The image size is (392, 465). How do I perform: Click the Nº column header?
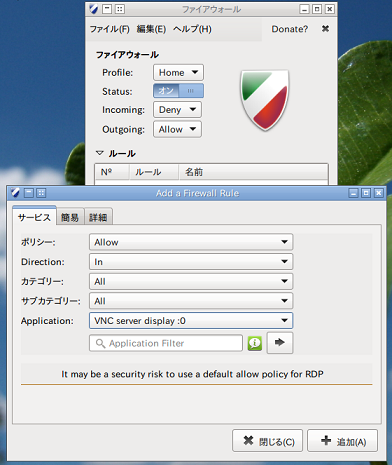tap(112, 172)
